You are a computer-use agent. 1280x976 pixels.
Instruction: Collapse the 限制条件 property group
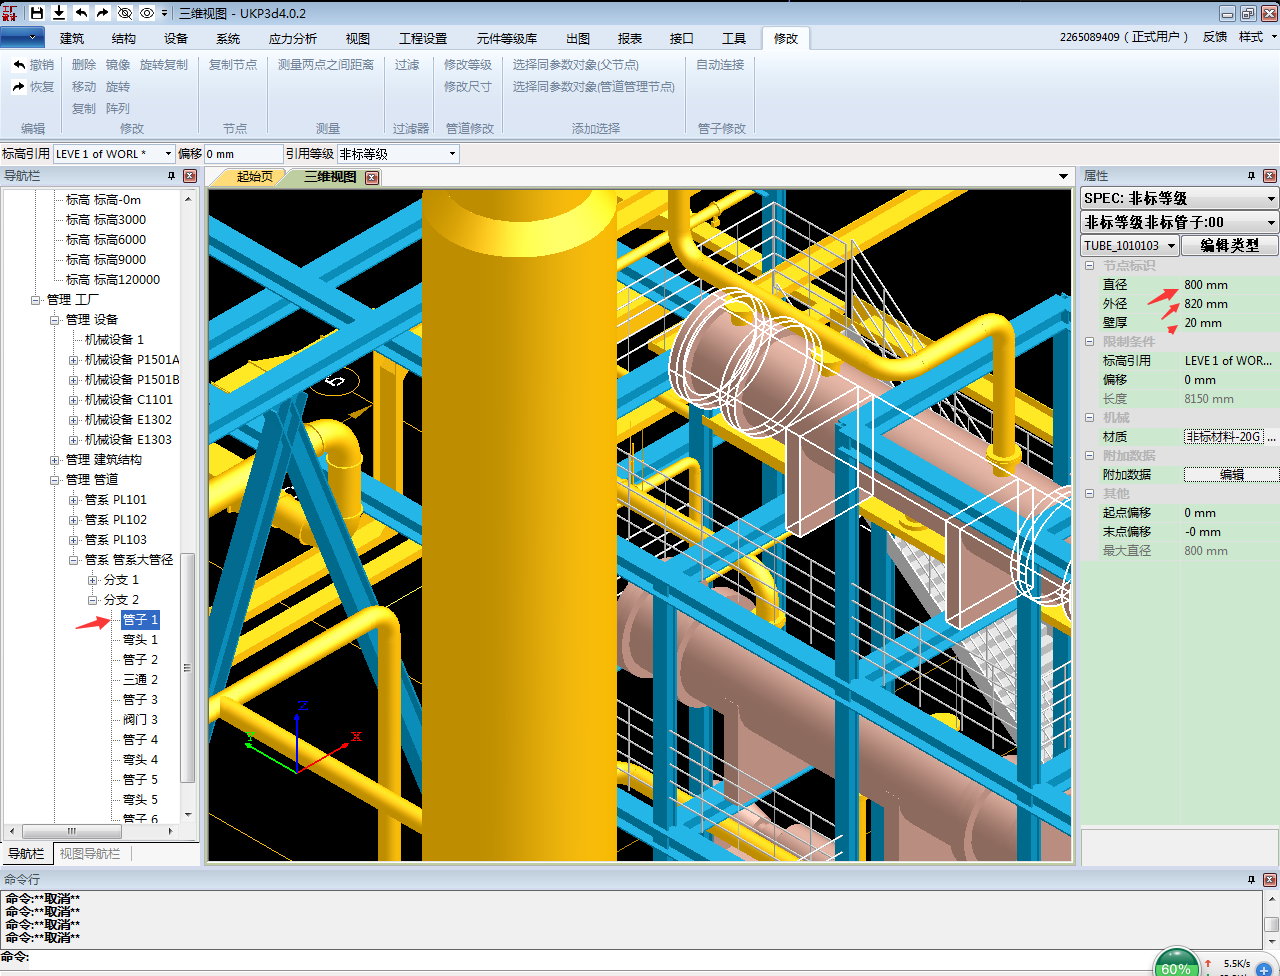pyautogui.click(x=1090, y=342)
